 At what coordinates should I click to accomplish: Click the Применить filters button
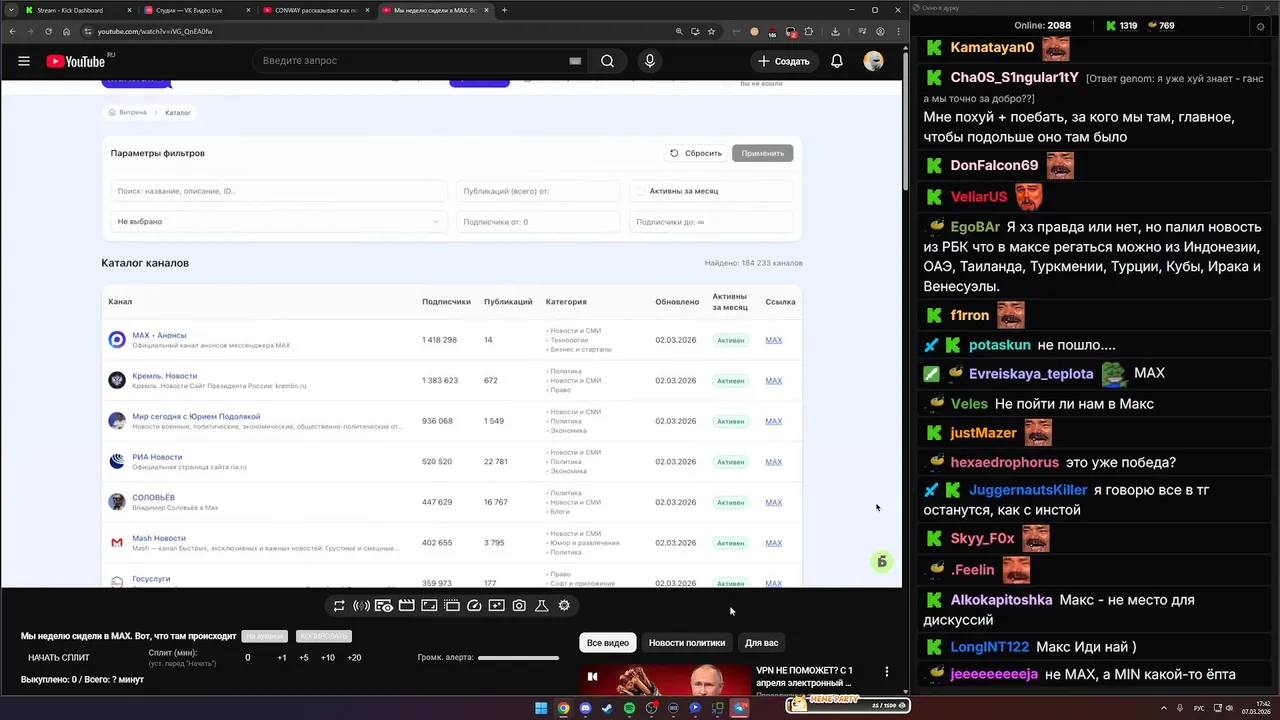click(763, 153)
